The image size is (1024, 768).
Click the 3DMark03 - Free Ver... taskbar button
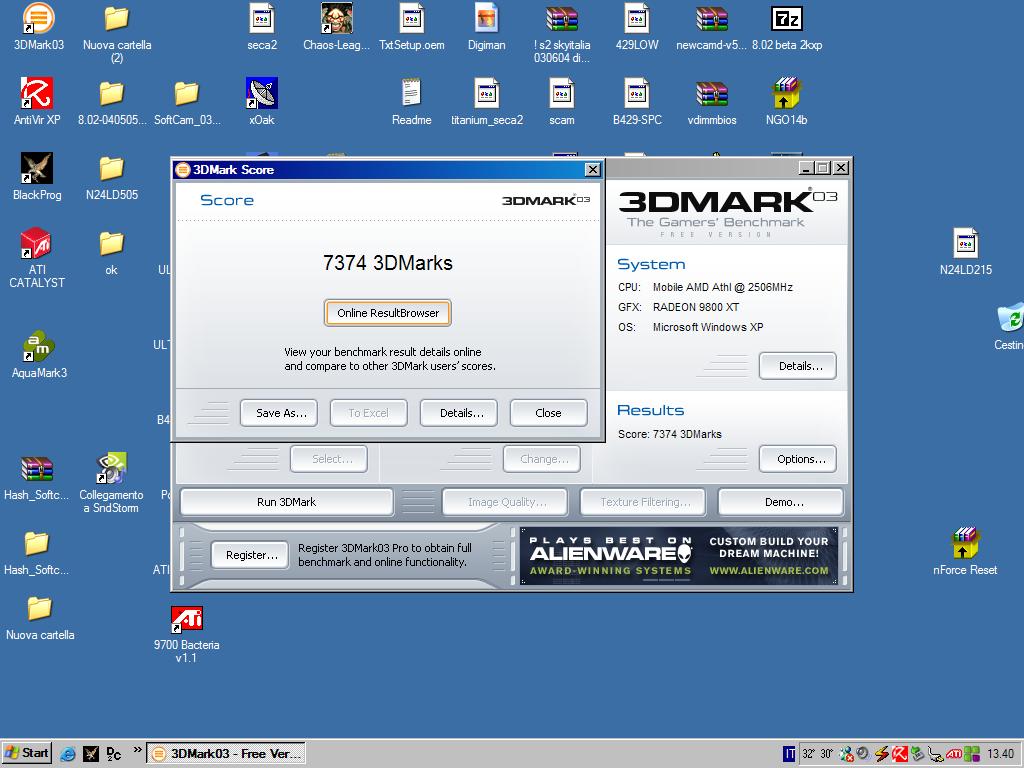pyautogui.click(x=226, y=754)
